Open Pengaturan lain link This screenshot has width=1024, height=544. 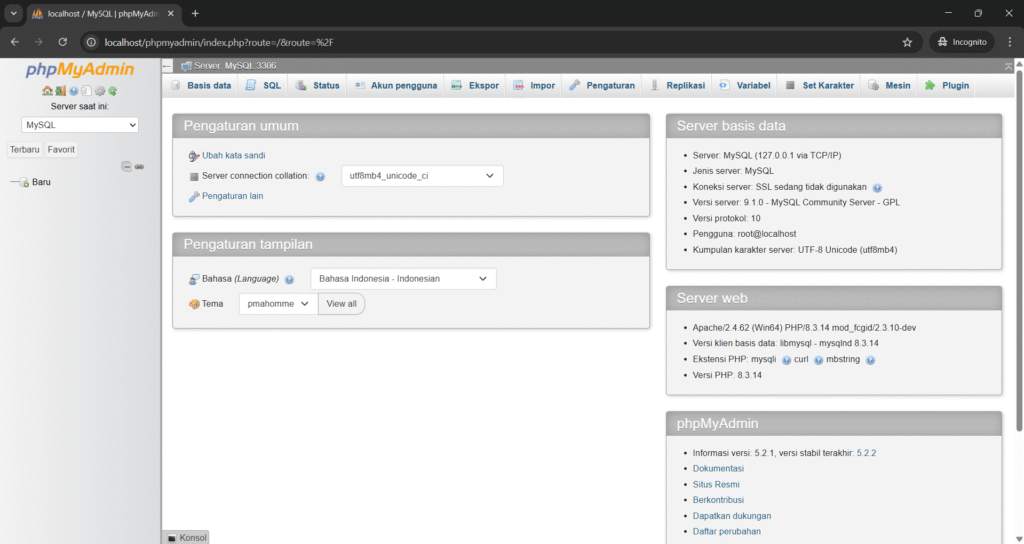click(232, 196)
